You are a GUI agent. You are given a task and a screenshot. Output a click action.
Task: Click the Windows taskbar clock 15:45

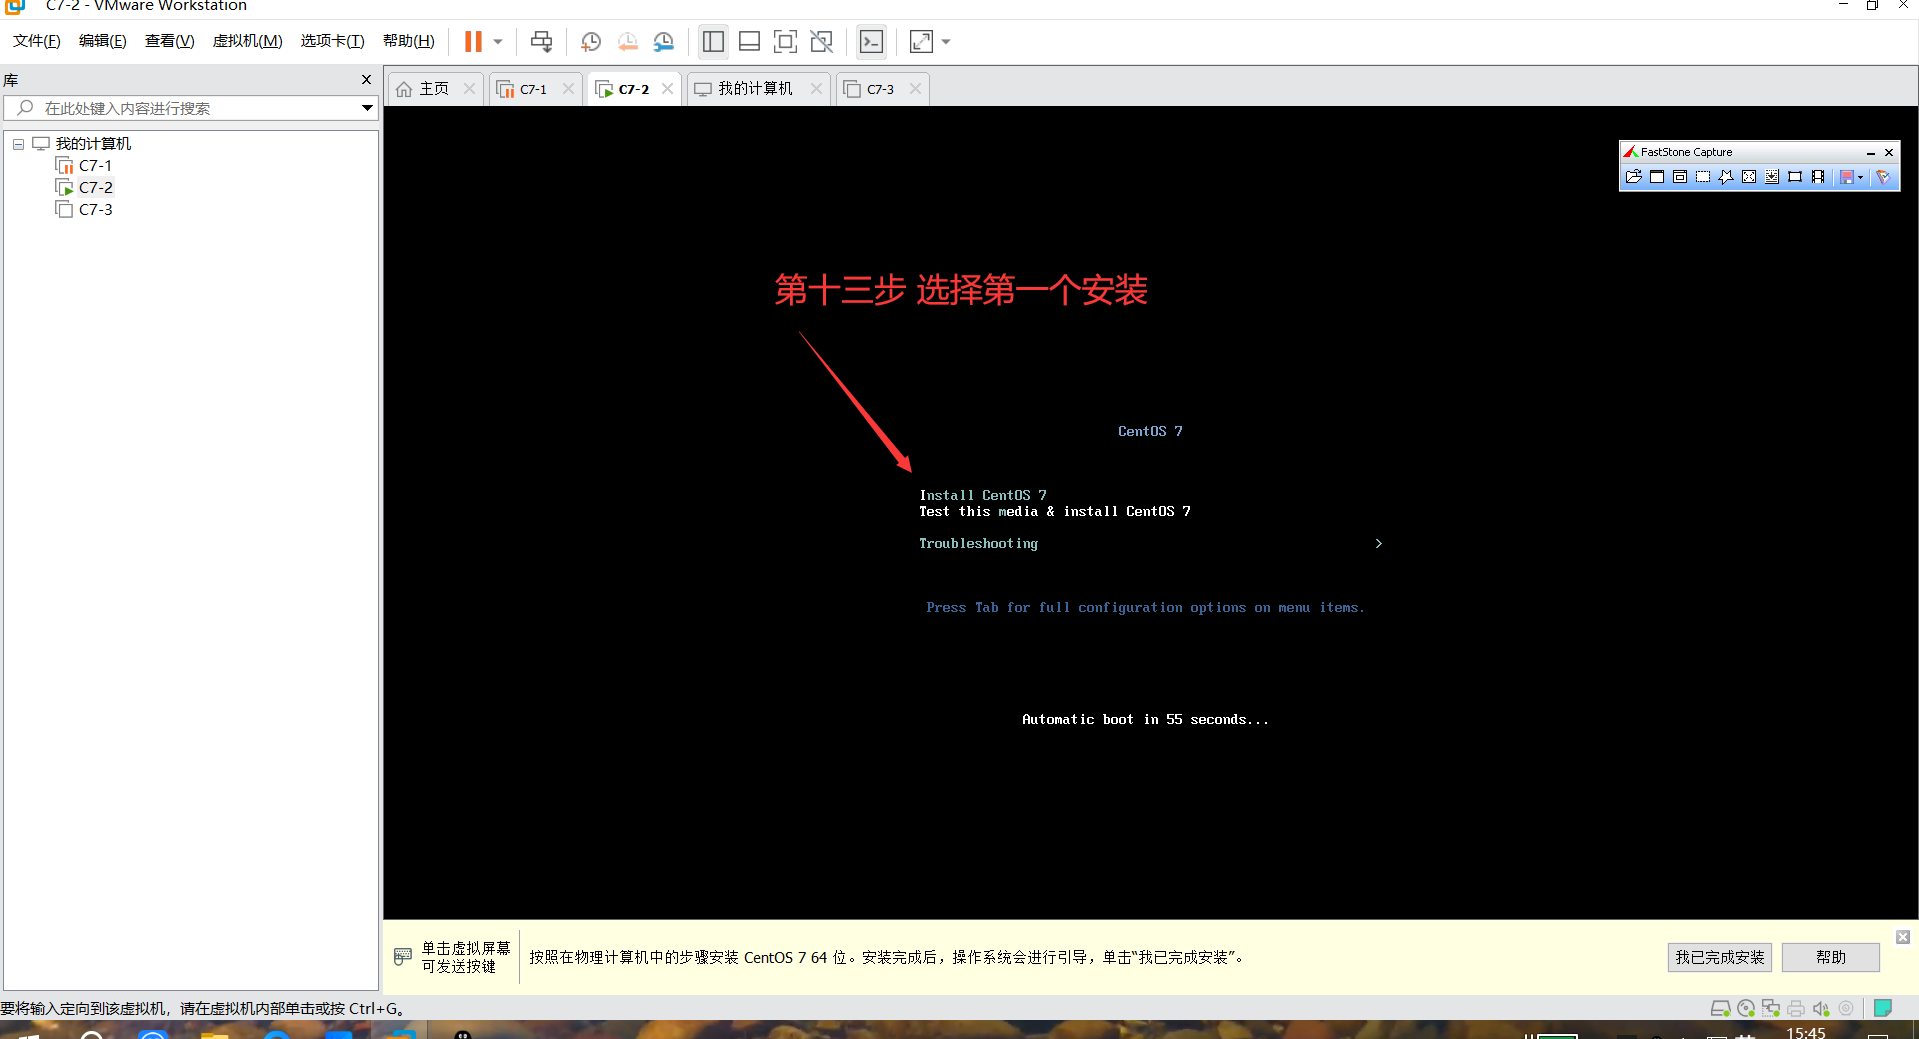point(1806,1032)
